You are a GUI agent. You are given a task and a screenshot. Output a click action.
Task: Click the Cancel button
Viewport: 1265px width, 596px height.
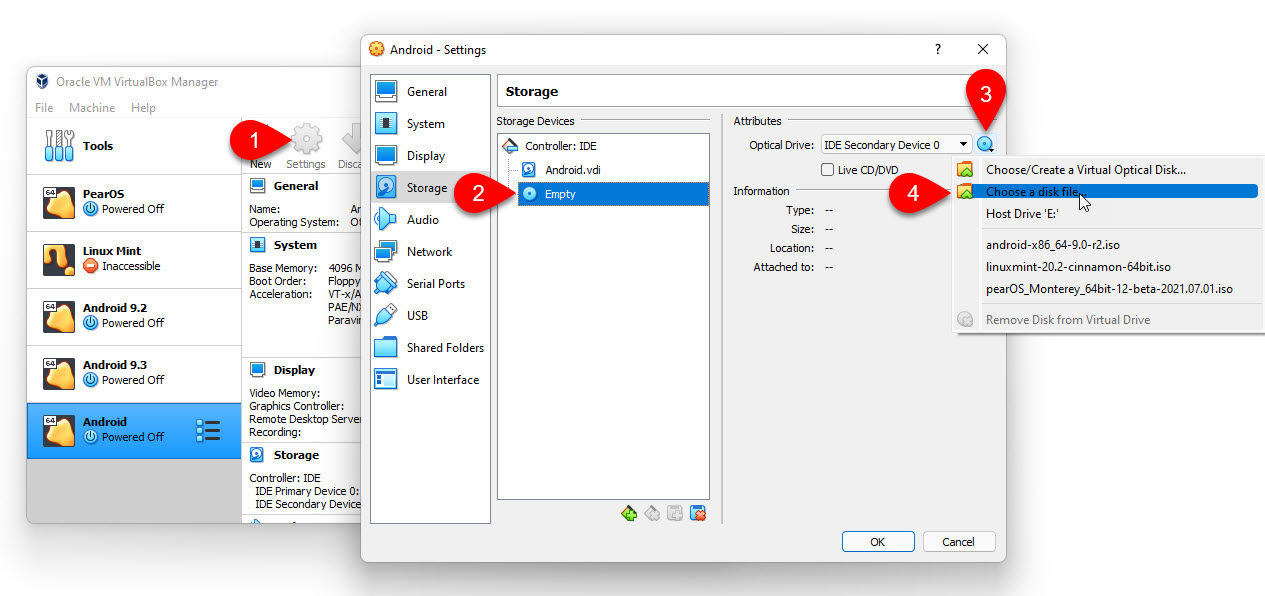[958, 542]
